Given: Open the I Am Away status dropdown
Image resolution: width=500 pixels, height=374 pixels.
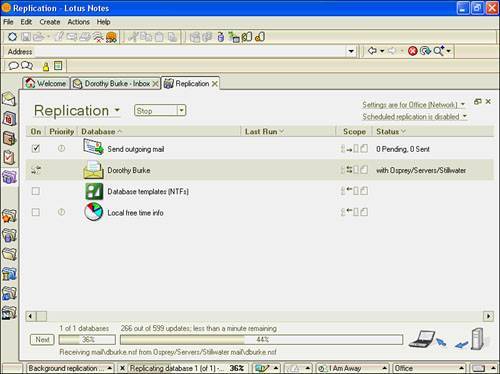Looking at the screenshot, I should coord(352,368).
